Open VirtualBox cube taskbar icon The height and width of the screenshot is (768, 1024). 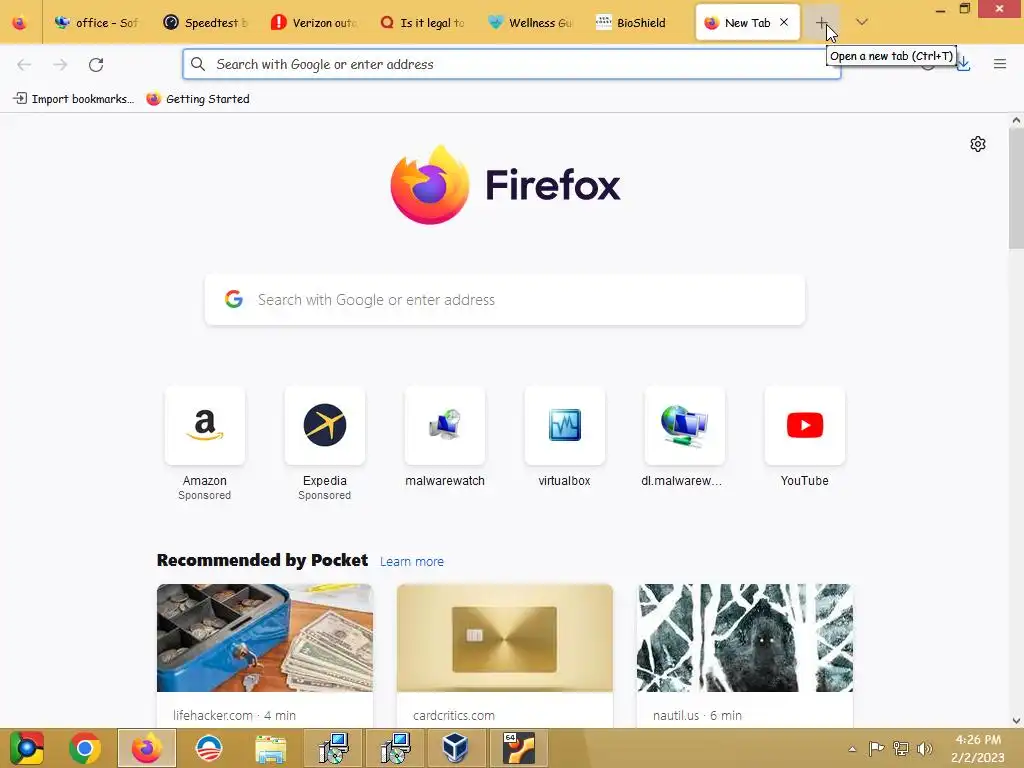pos(455,748)
